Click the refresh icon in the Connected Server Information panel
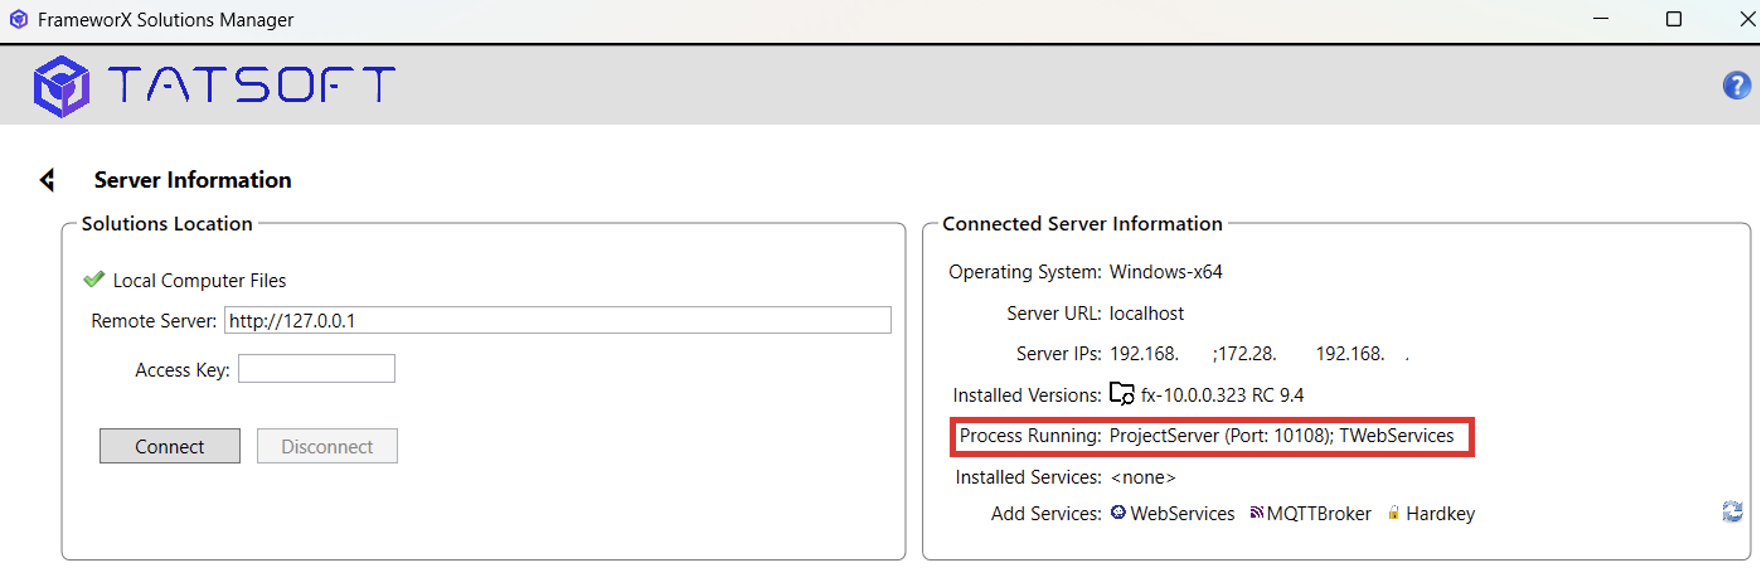This screenshot has width=1760, height=576. click(1732, 512)
